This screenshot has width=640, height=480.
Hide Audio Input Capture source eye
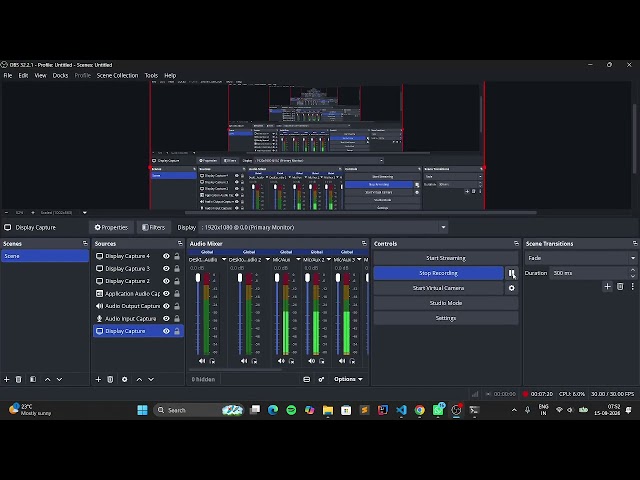[x=166, y=318]
